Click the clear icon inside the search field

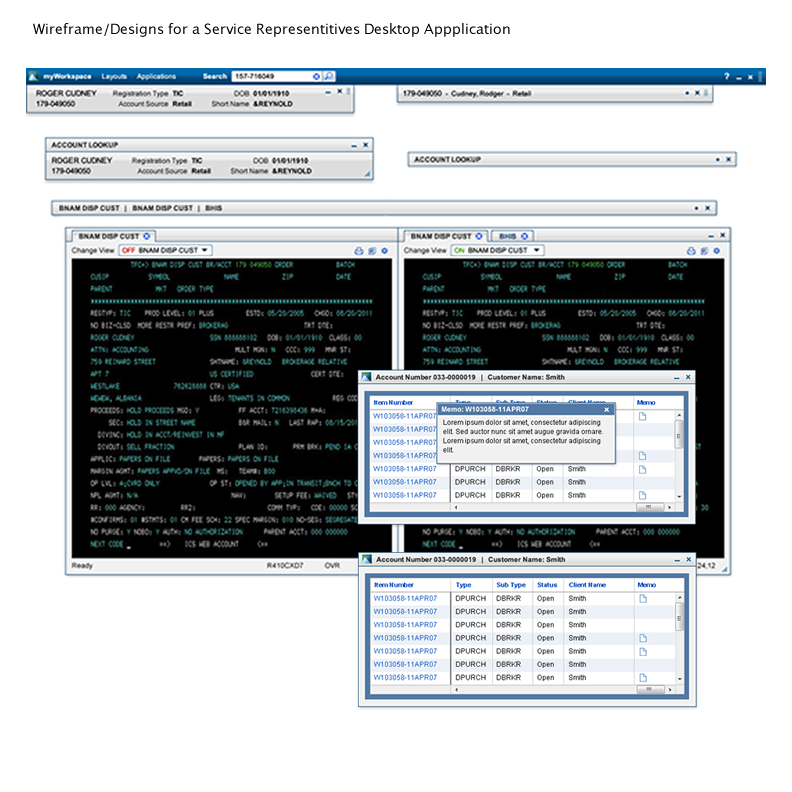point(317,76)
